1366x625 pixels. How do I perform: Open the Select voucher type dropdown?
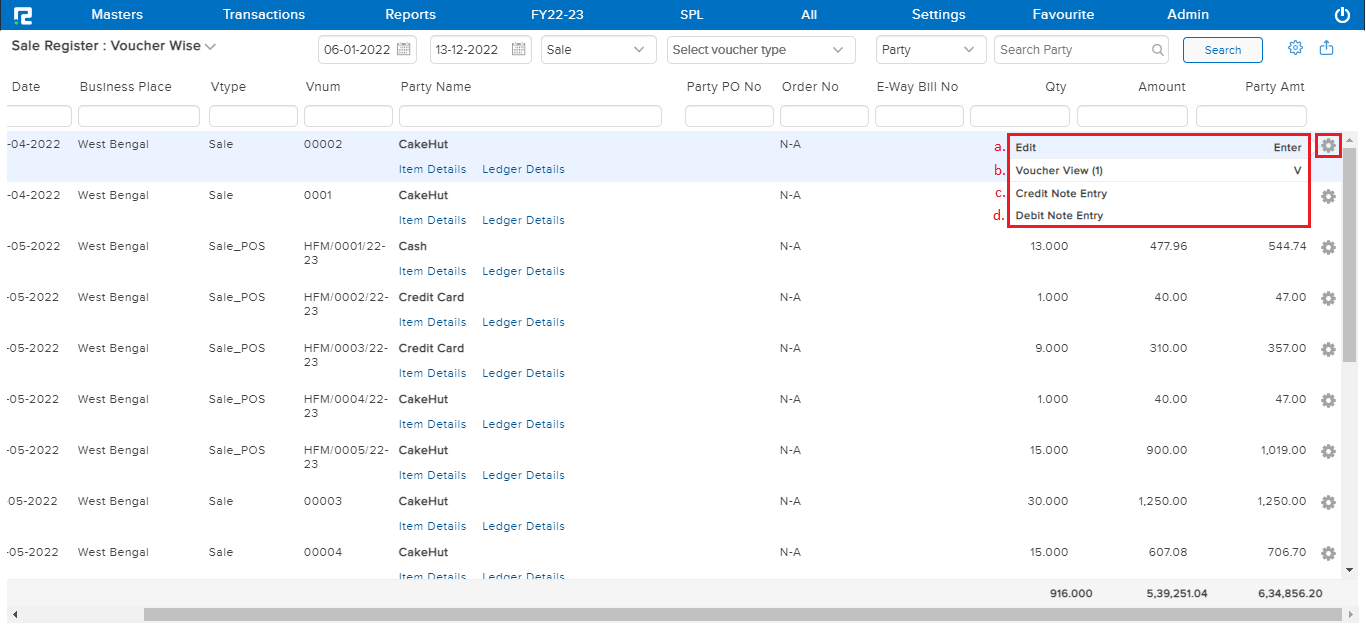tap(760, 49)
